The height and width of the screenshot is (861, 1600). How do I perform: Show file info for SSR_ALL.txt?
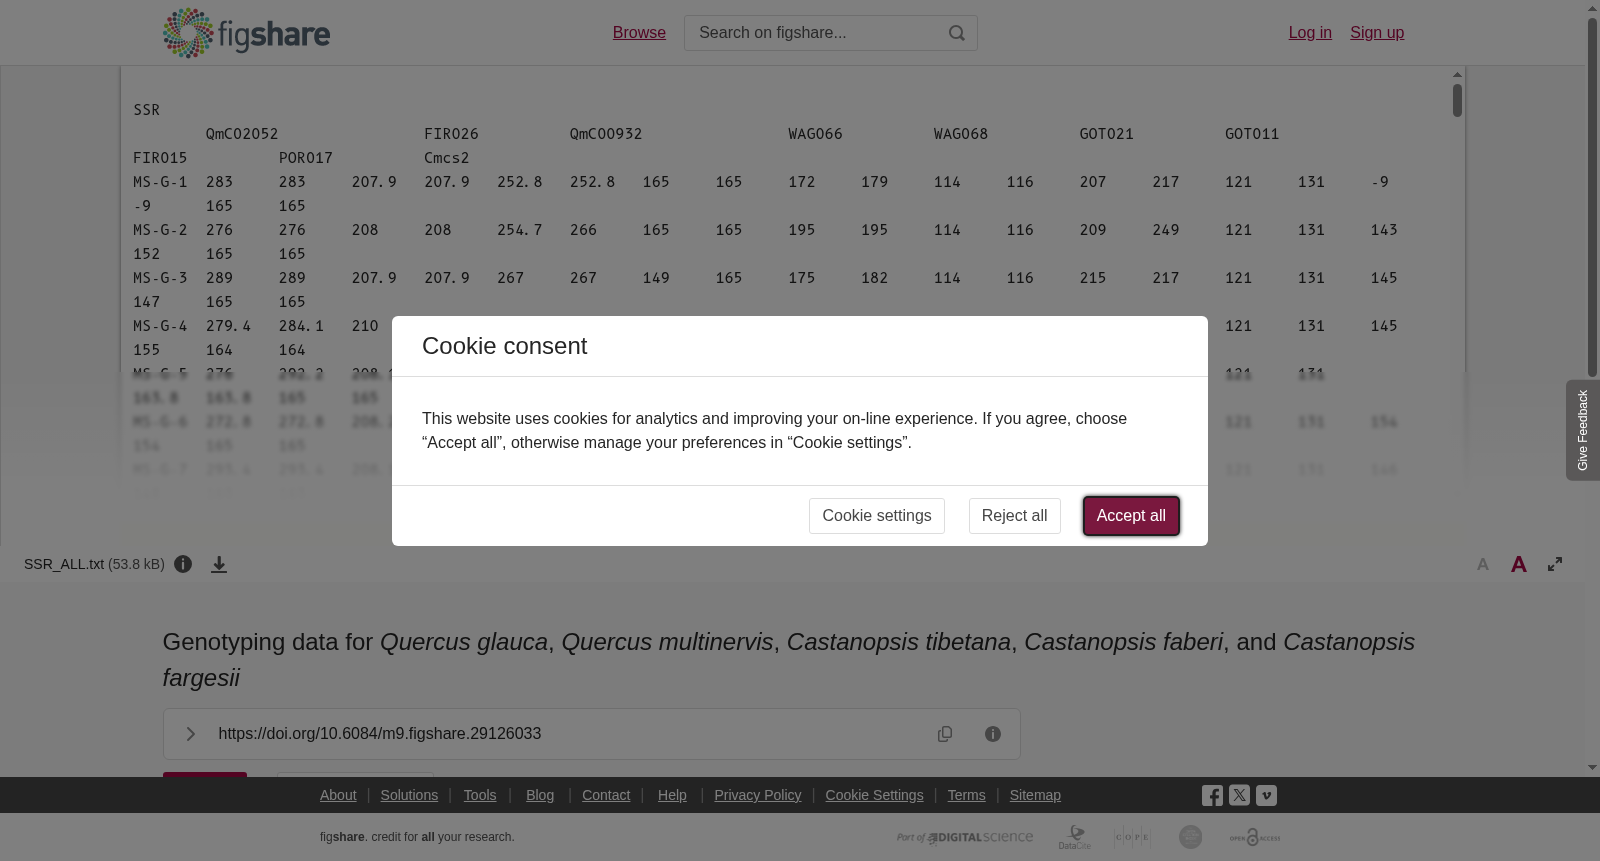tap(183, 564)
